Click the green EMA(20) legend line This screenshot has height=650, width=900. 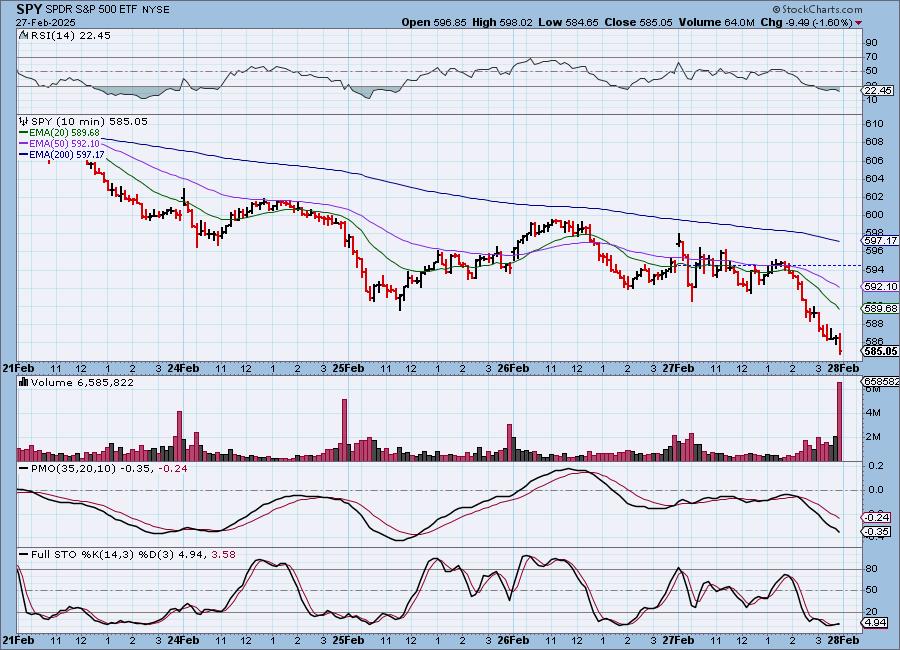tap(24, 133)
